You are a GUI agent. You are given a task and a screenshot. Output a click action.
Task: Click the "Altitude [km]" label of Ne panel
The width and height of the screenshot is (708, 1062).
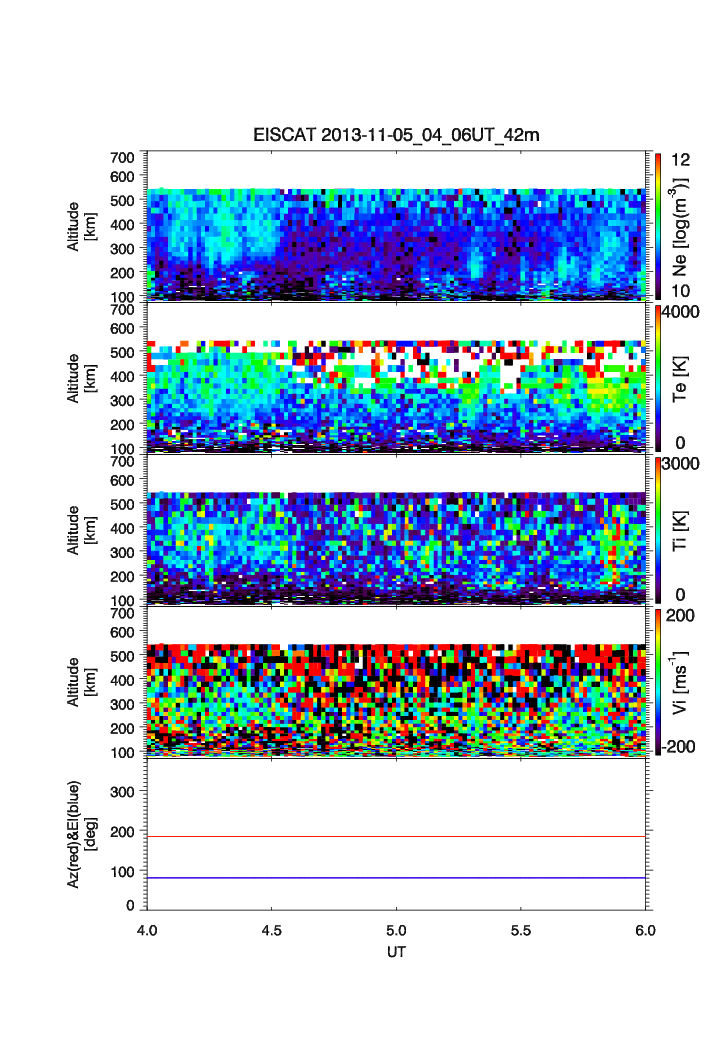pos(81,227)
